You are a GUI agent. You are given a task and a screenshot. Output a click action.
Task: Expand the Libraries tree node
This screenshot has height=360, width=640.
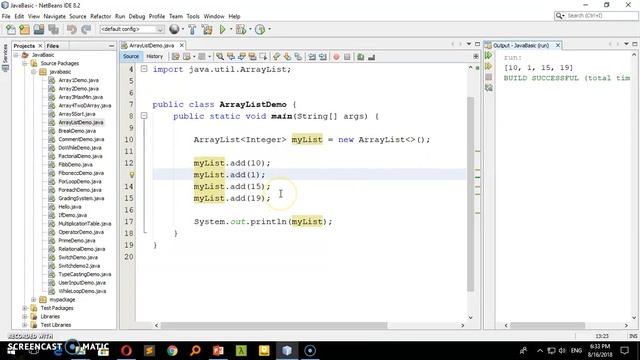click(x=25, y=316)
